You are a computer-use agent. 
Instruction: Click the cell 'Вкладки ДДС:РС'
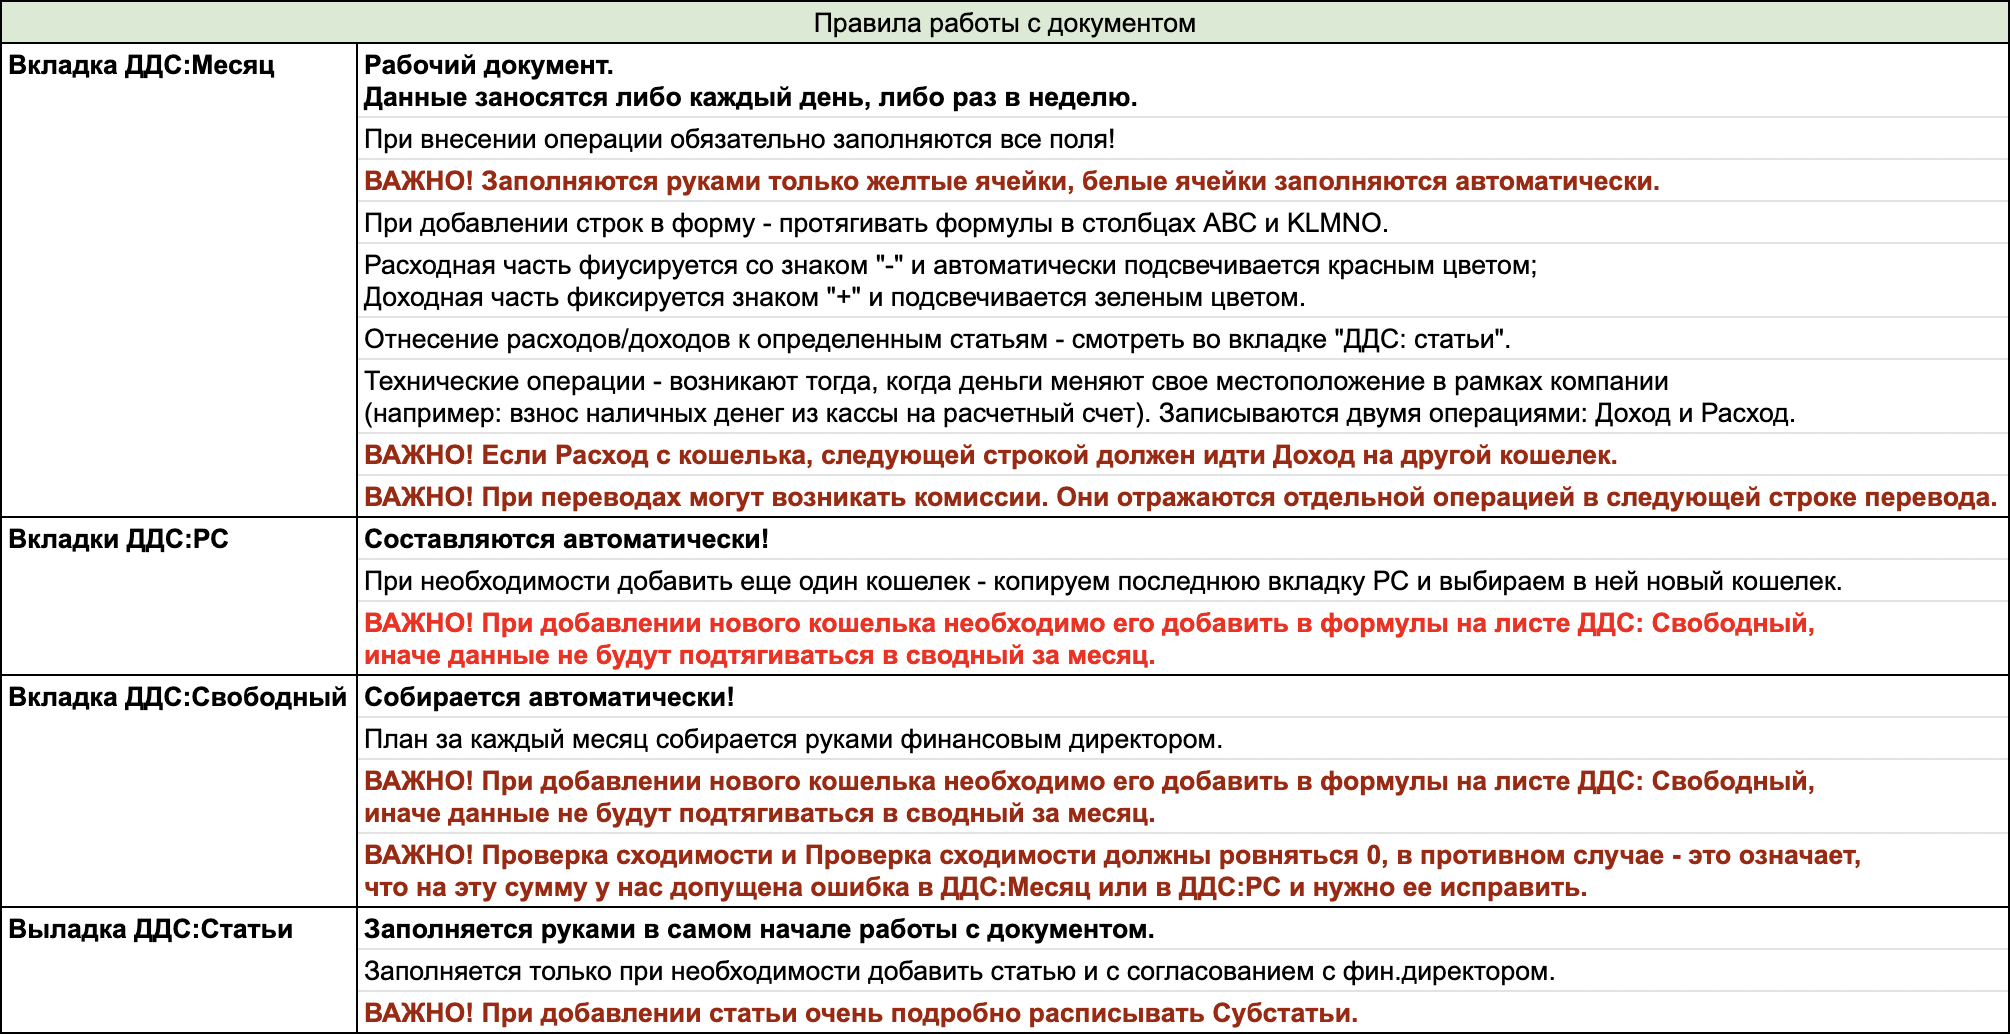click(x=179, y=596)
